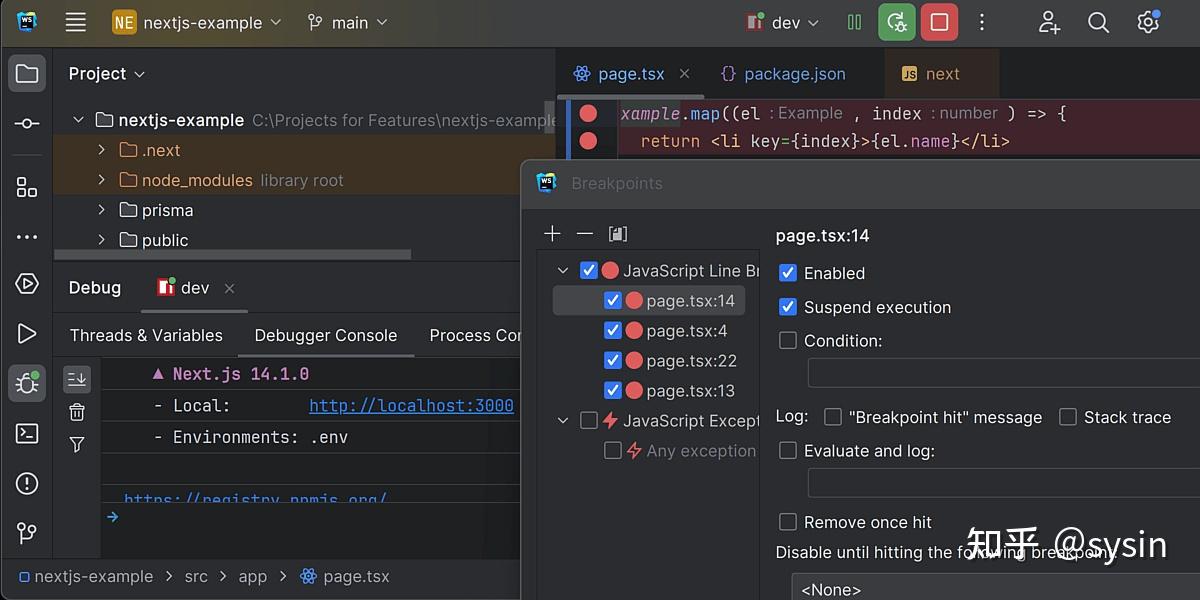Stop the dev process
The width and height of the screenshot is (1200, 600).
(939, 22)
